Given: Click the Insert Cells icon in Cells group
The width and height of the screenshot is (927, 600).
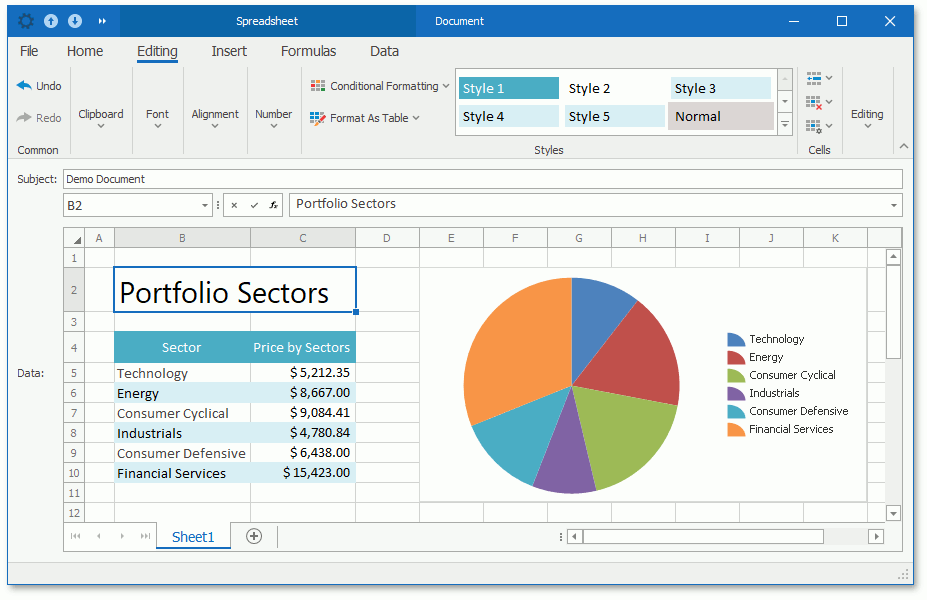Looking at the screenshot, I should 813,78.
